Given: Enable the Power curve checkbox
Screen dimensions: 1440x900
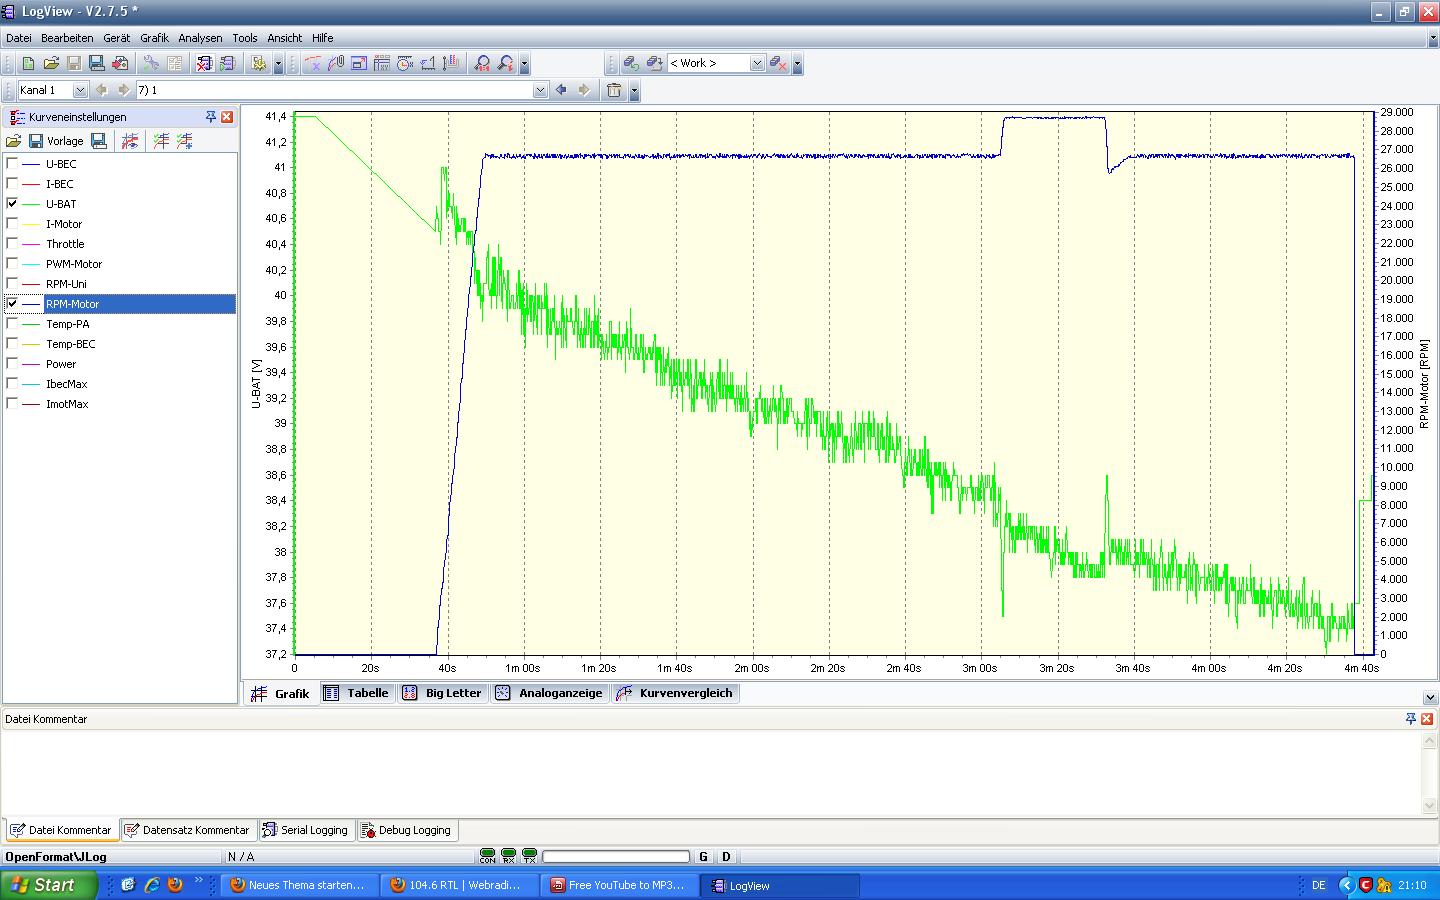Looking at the screenshot, I should tap(12, 363).
